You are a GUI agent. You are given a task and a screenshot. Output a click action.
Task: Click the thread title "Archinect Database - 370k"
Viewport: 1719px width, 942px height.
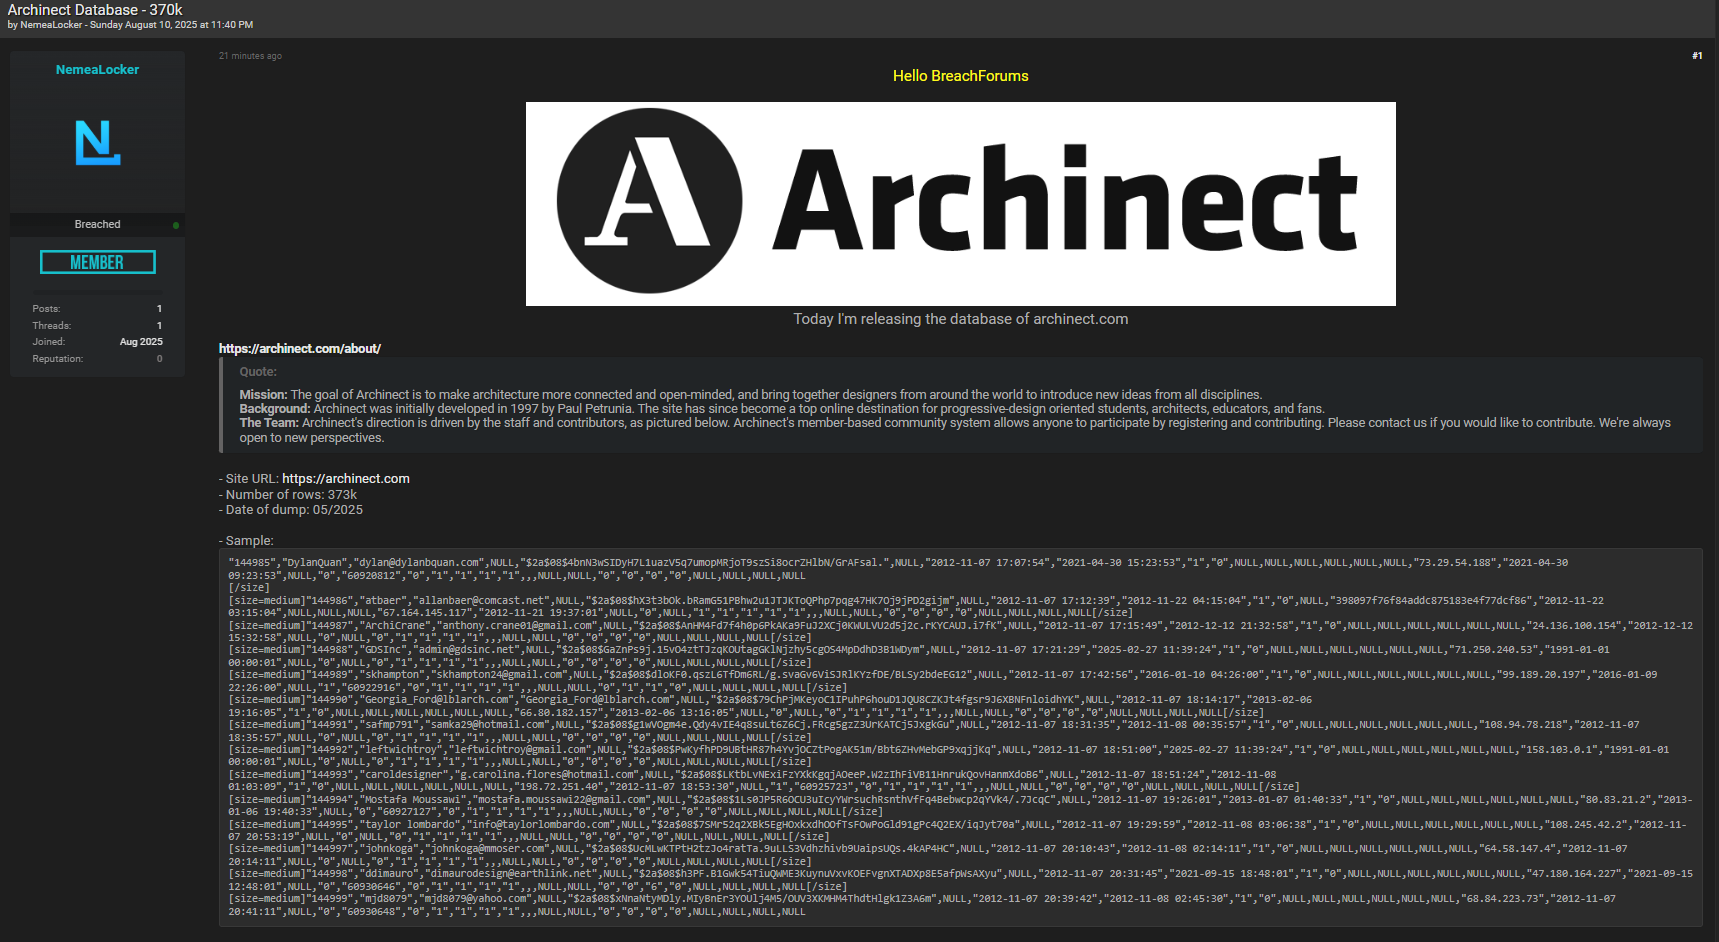(x=92, y=9)
